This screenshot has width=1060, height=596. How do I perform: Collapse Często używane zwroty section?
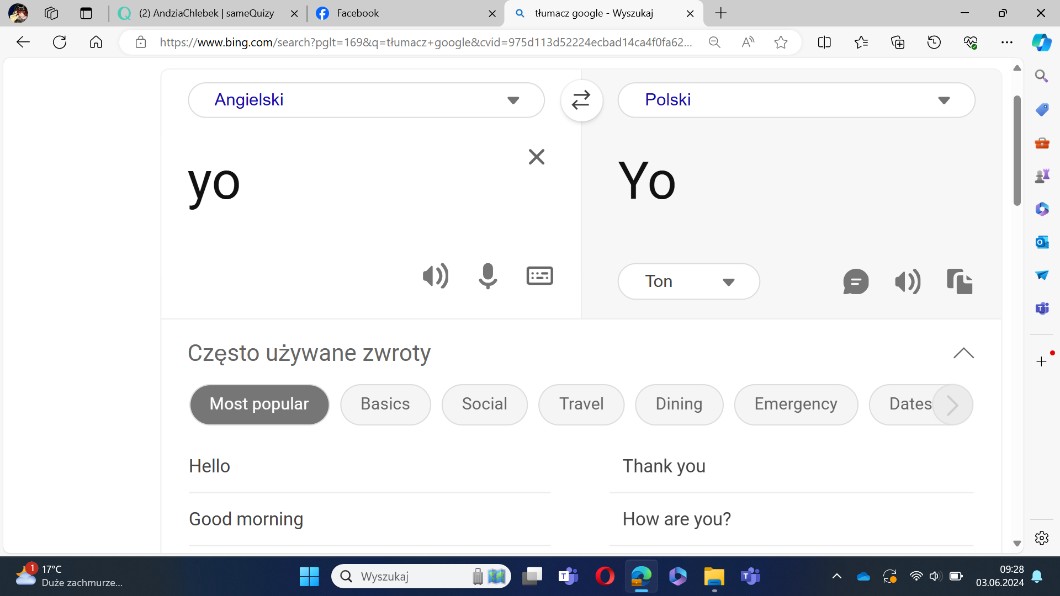(963, 353)
